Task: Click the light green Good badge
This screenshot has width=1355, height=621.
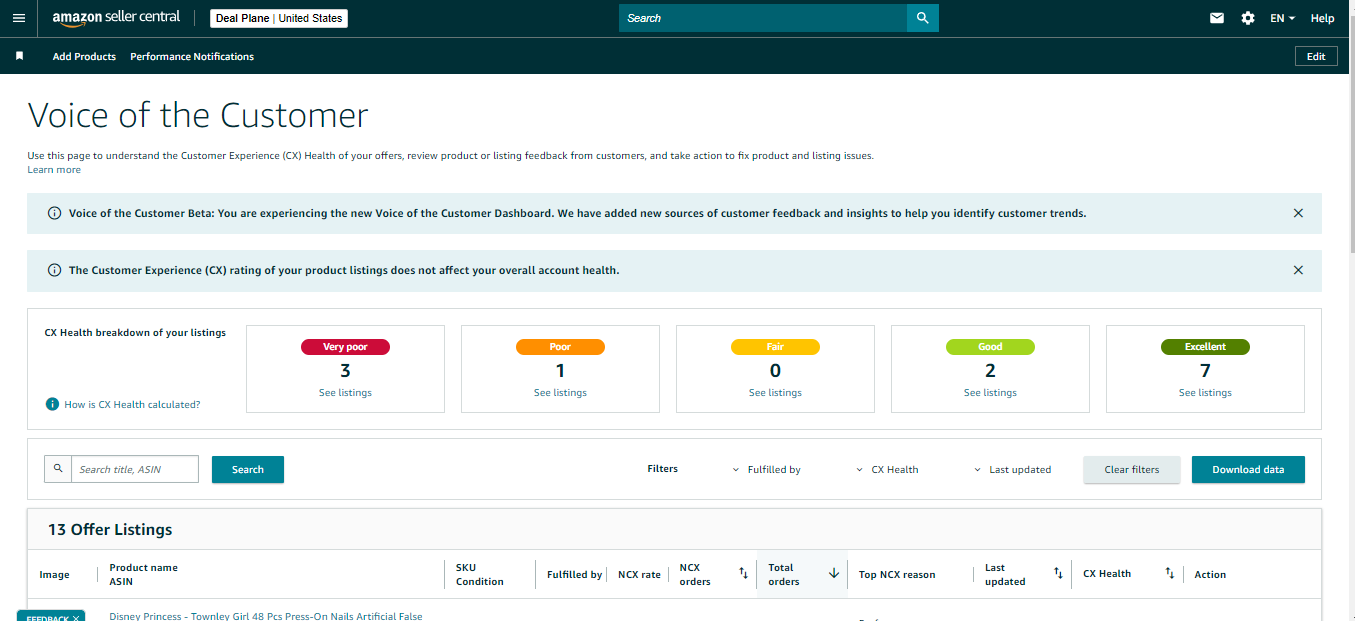Action: coord(990,347)
